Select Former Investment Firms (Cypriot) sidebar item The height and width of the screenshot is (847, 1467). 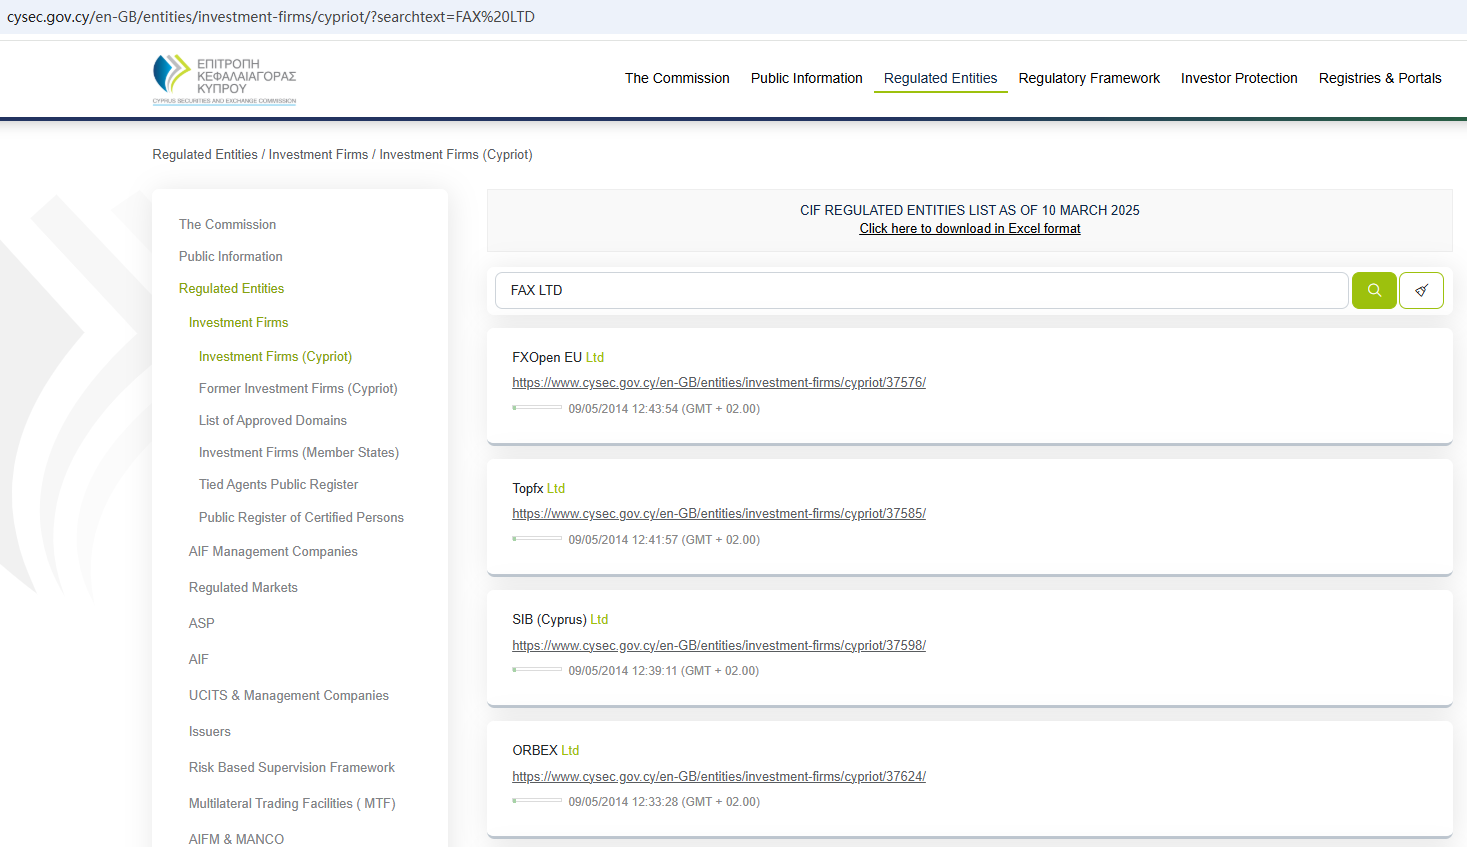(x=298, y=388)
